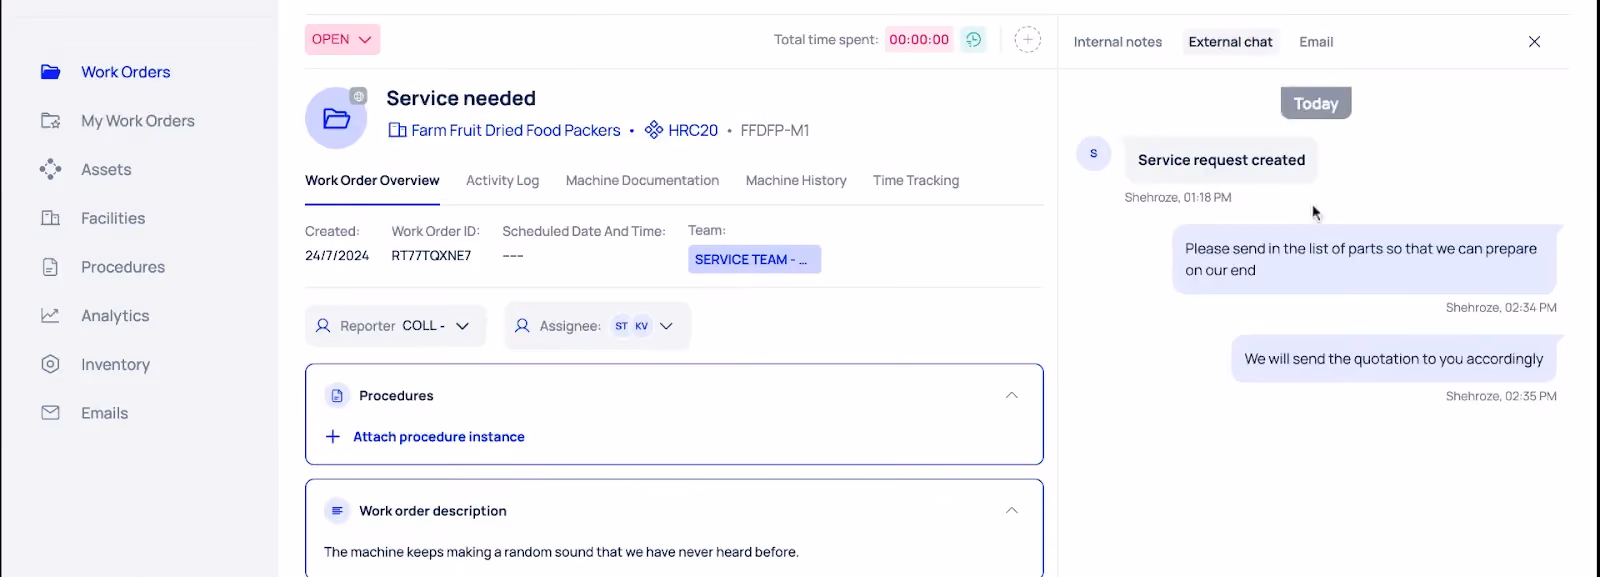1600x577 pixels.
Task: Open the SERVICE TEAM team selector
Action: coord(754,259)
